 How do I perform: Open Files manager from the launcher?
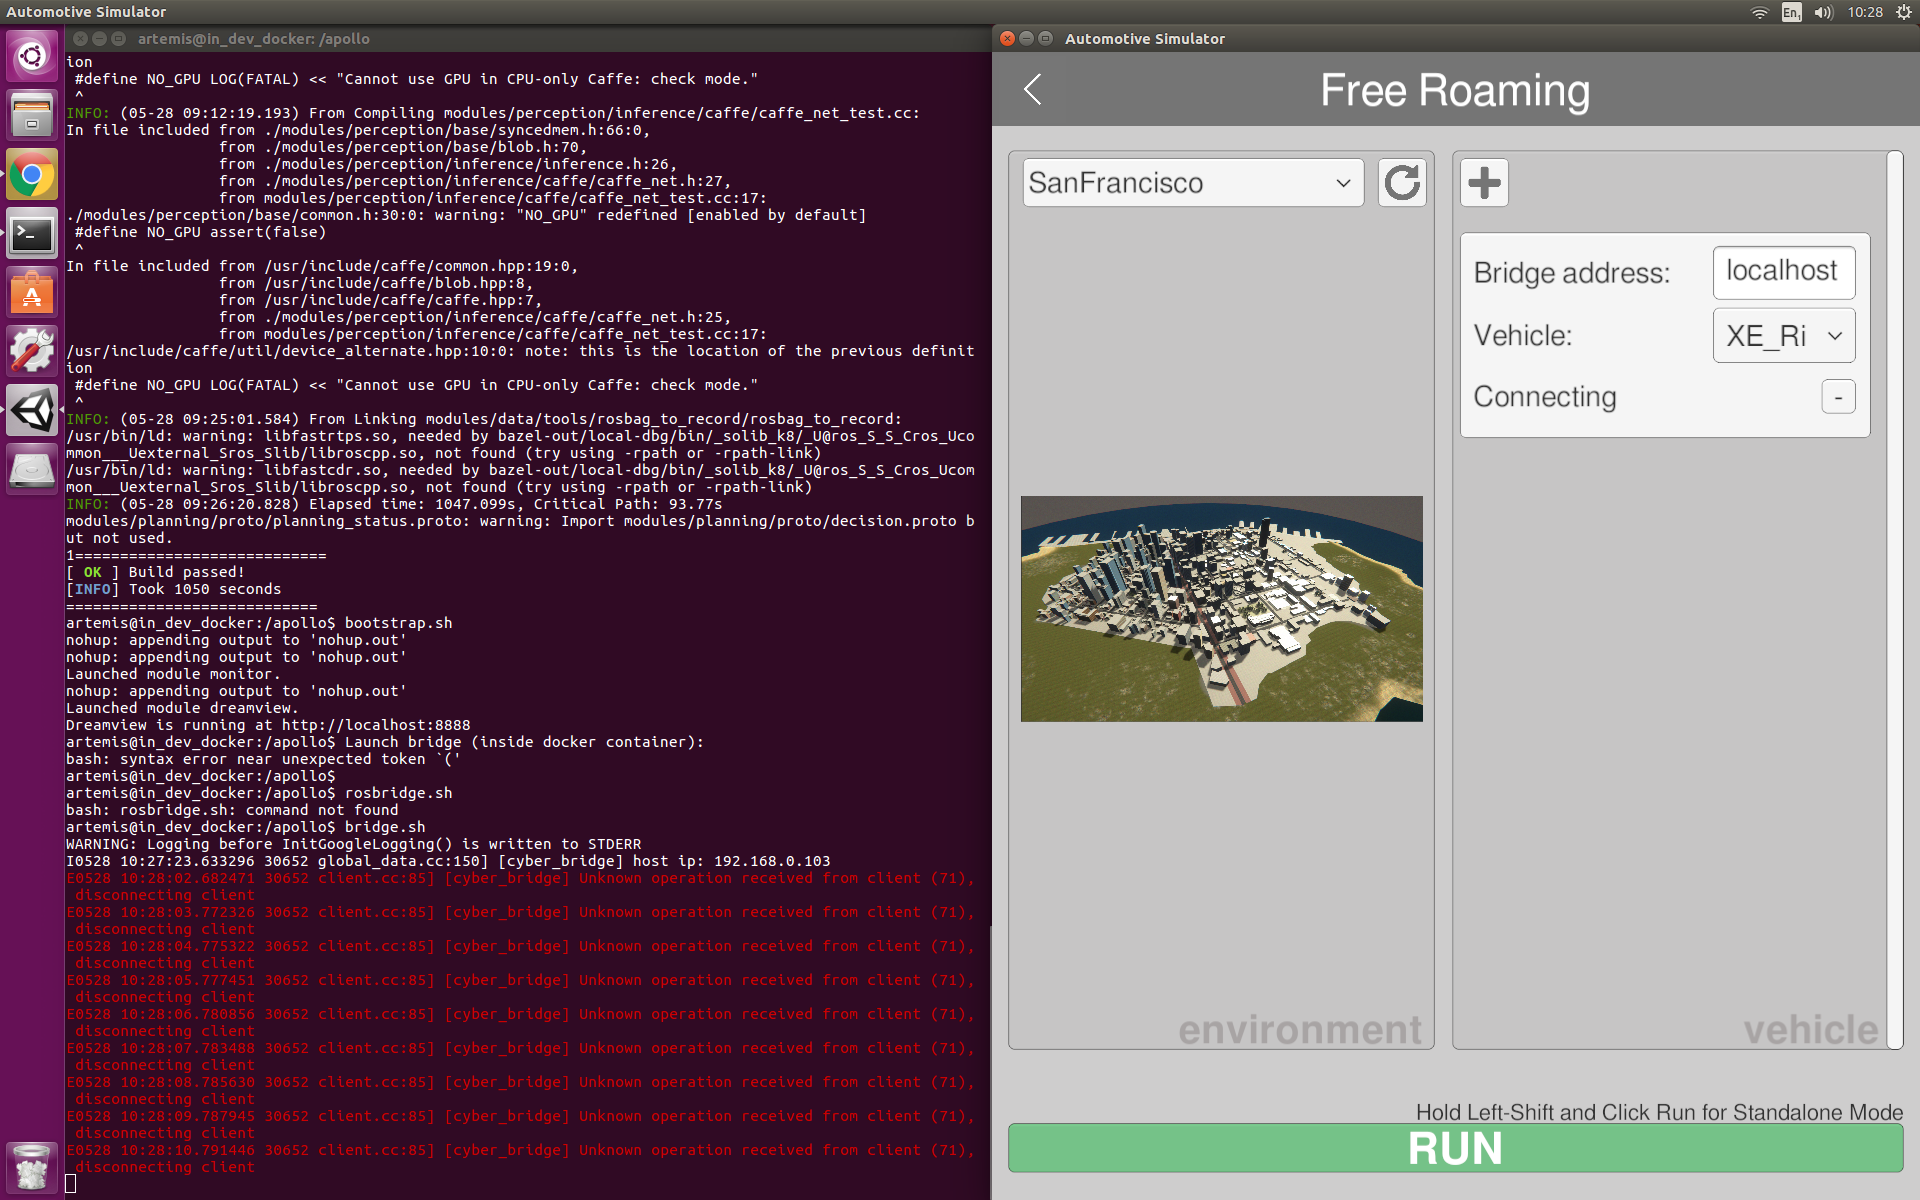(32, 116)
